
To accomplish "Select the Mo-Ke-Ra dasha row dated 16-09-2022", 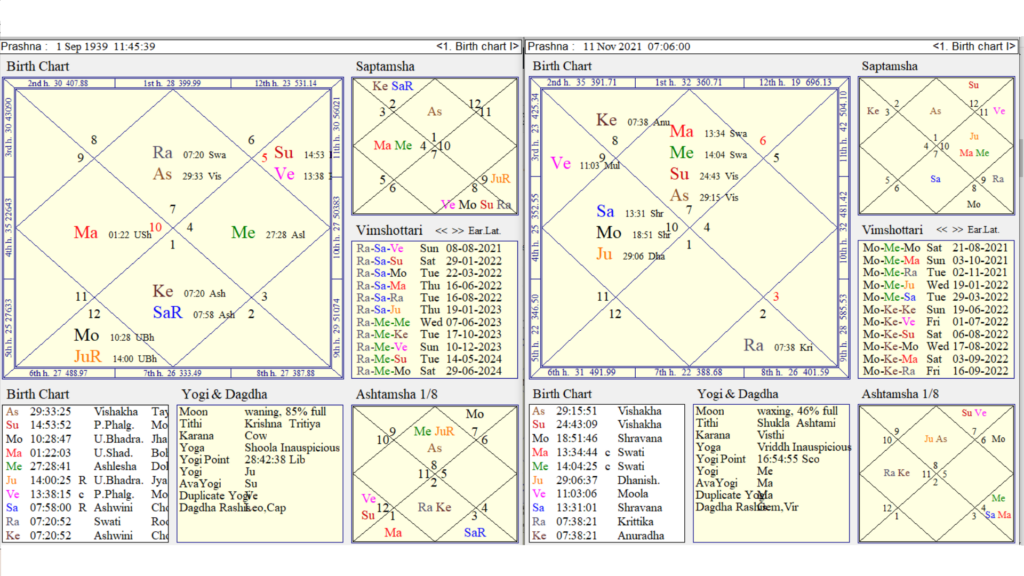I will (935, 371).
